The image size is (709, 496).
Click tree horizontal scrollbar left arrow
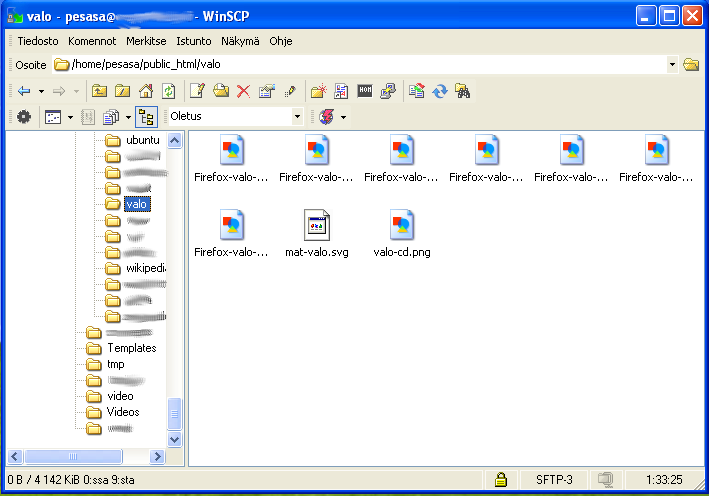[x=15, y=457]
